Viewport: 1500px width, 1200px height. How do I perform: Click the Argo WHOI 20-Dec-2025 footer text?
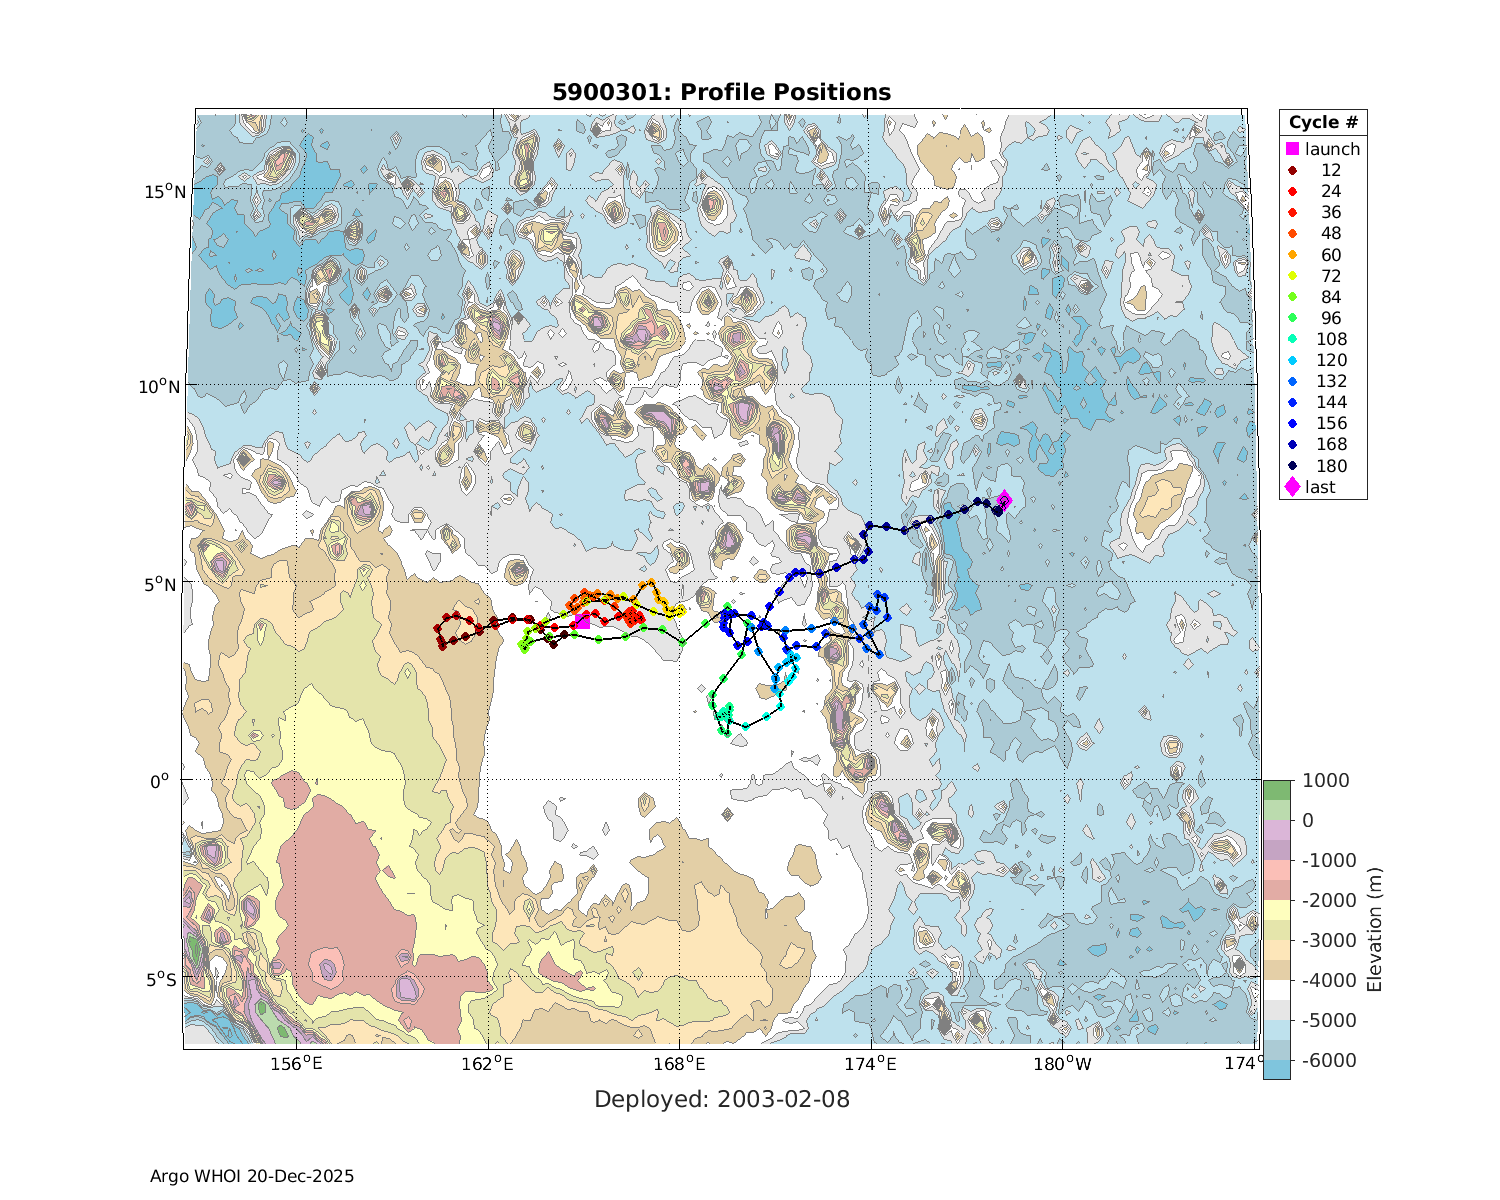tap(252, 1176)
